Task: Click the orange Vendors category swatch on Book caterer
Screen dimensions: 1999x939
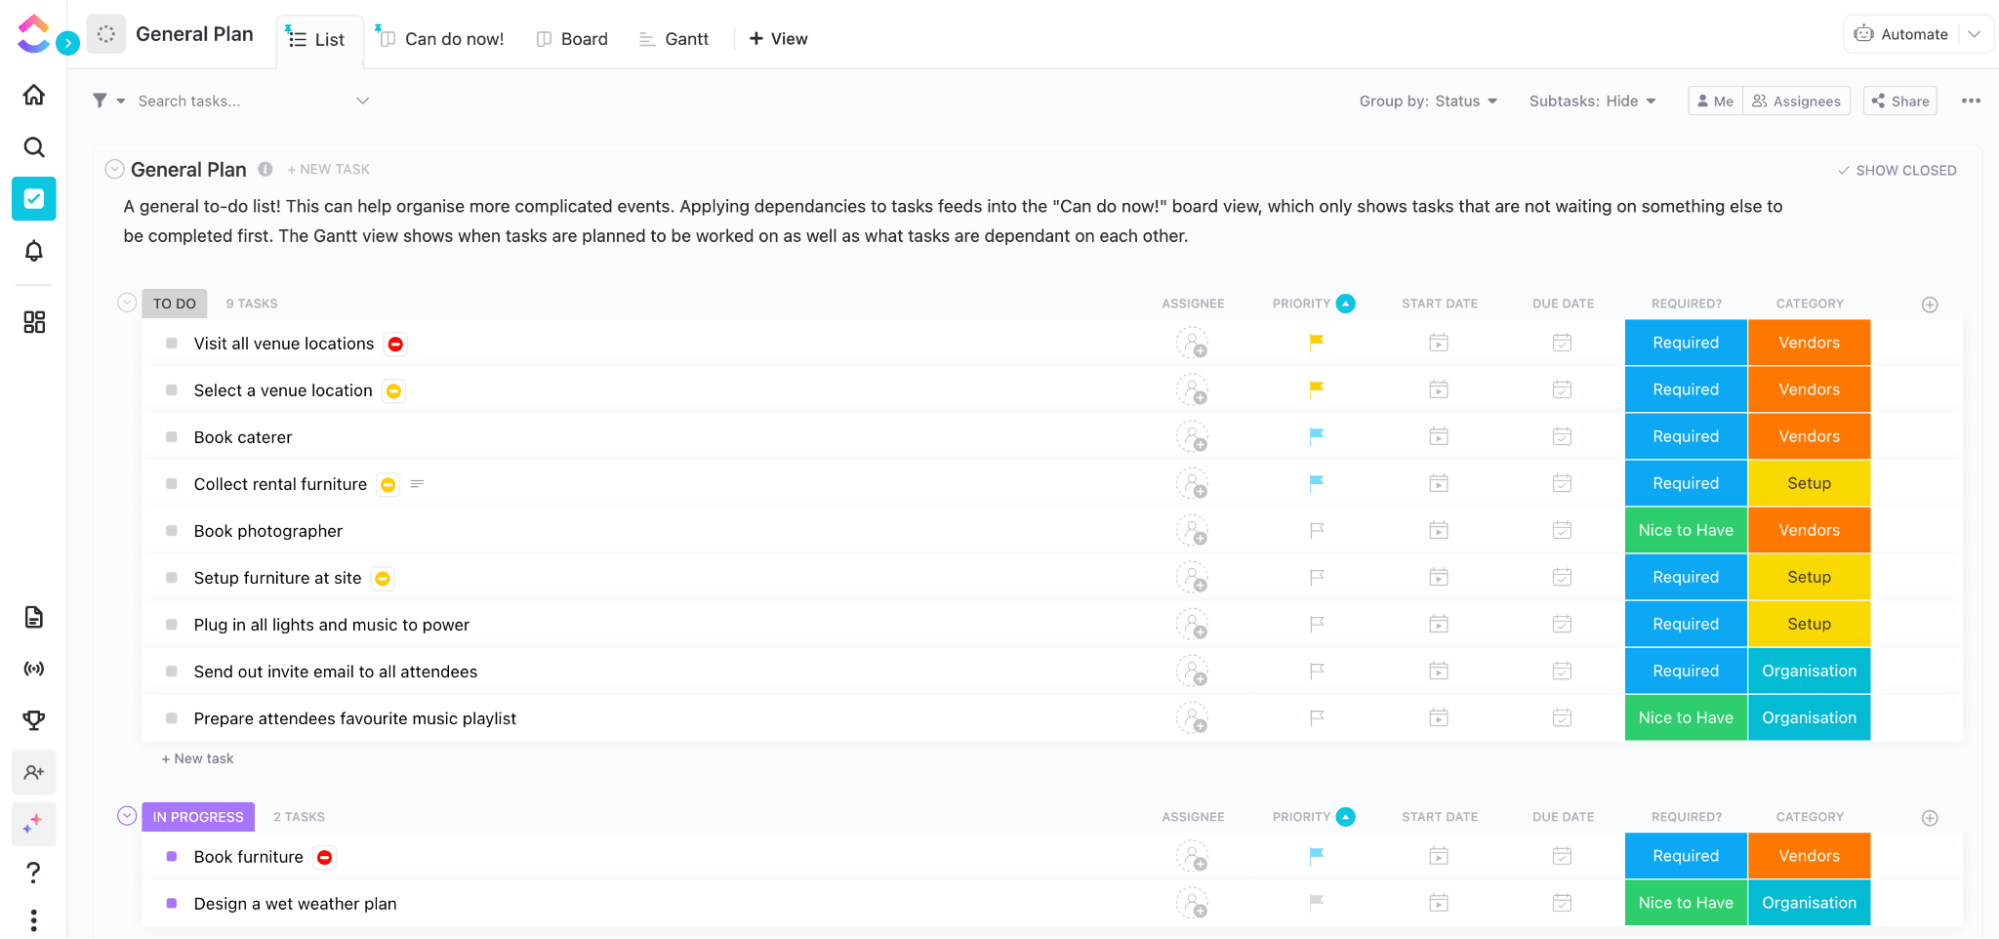Action: [x=1808, y=436]
